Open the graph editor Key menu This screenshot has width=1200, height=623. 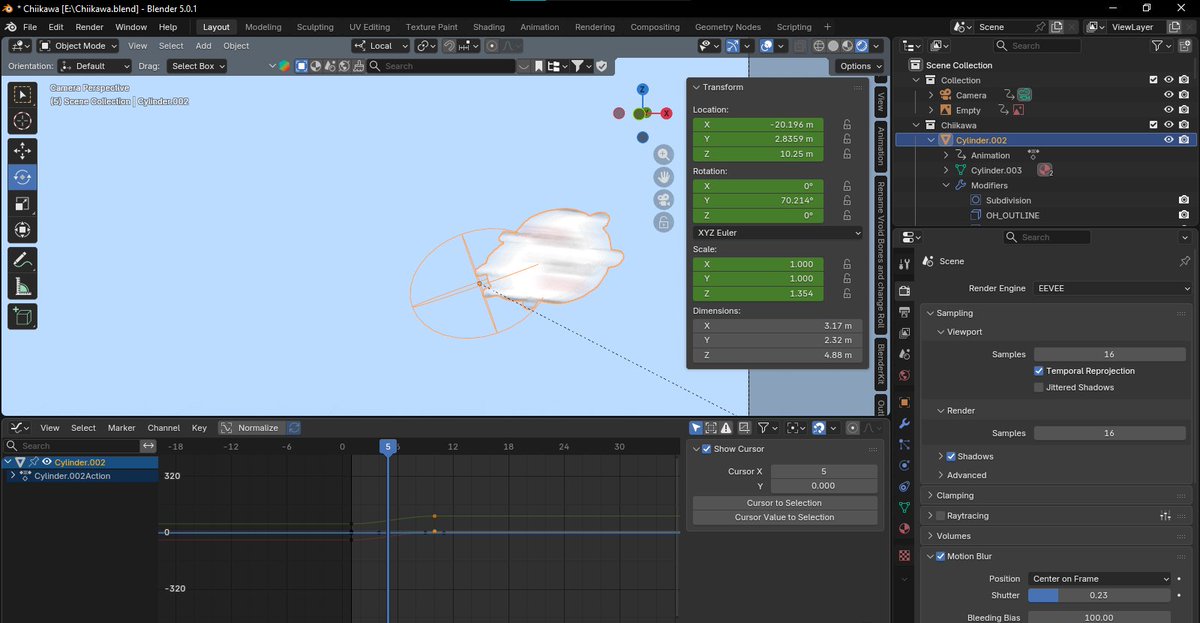[x=199, y=428]
